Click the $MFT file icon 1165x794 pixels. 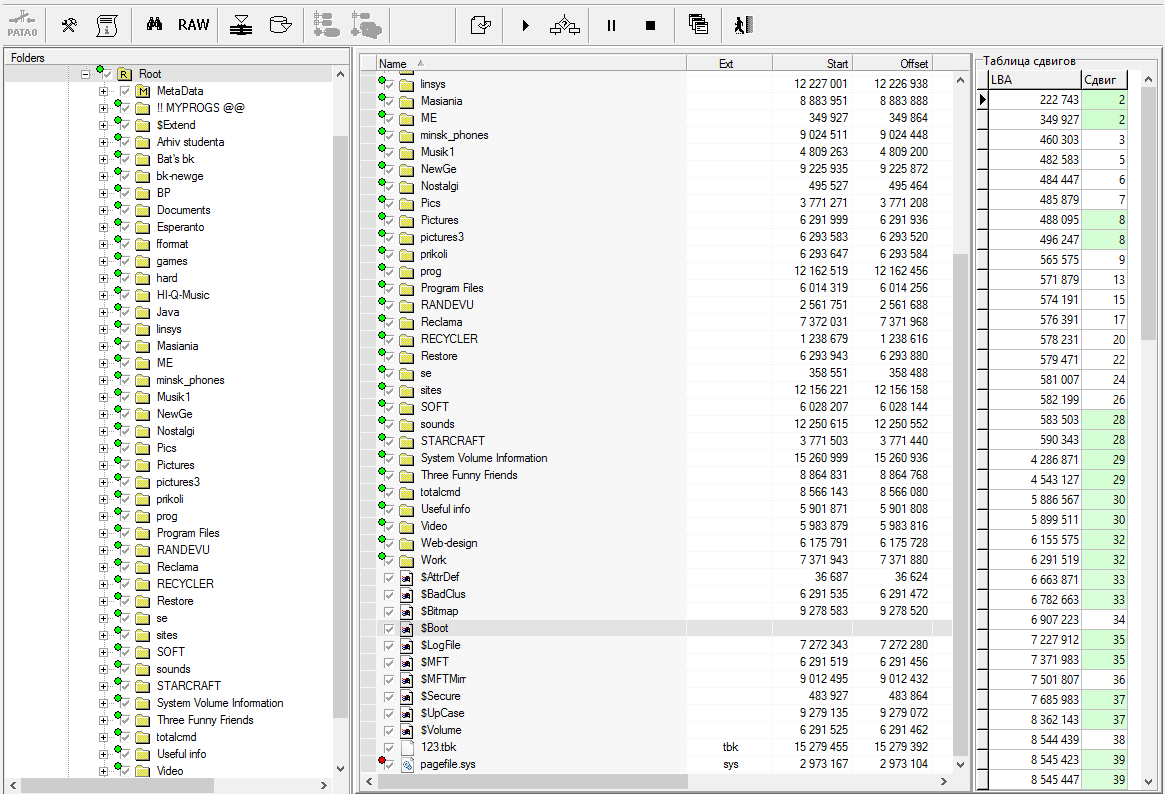pyautogui.click(x=406, y=662)
